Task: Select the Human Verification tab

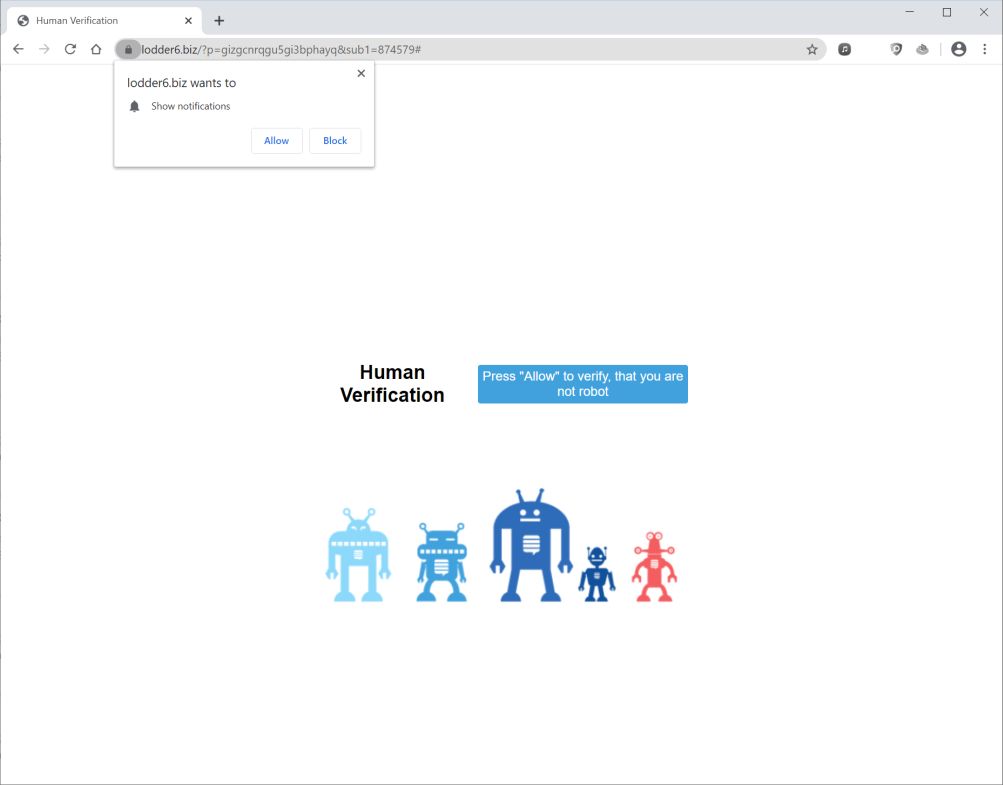Action: pyautogui.click(x=104, y=20)
